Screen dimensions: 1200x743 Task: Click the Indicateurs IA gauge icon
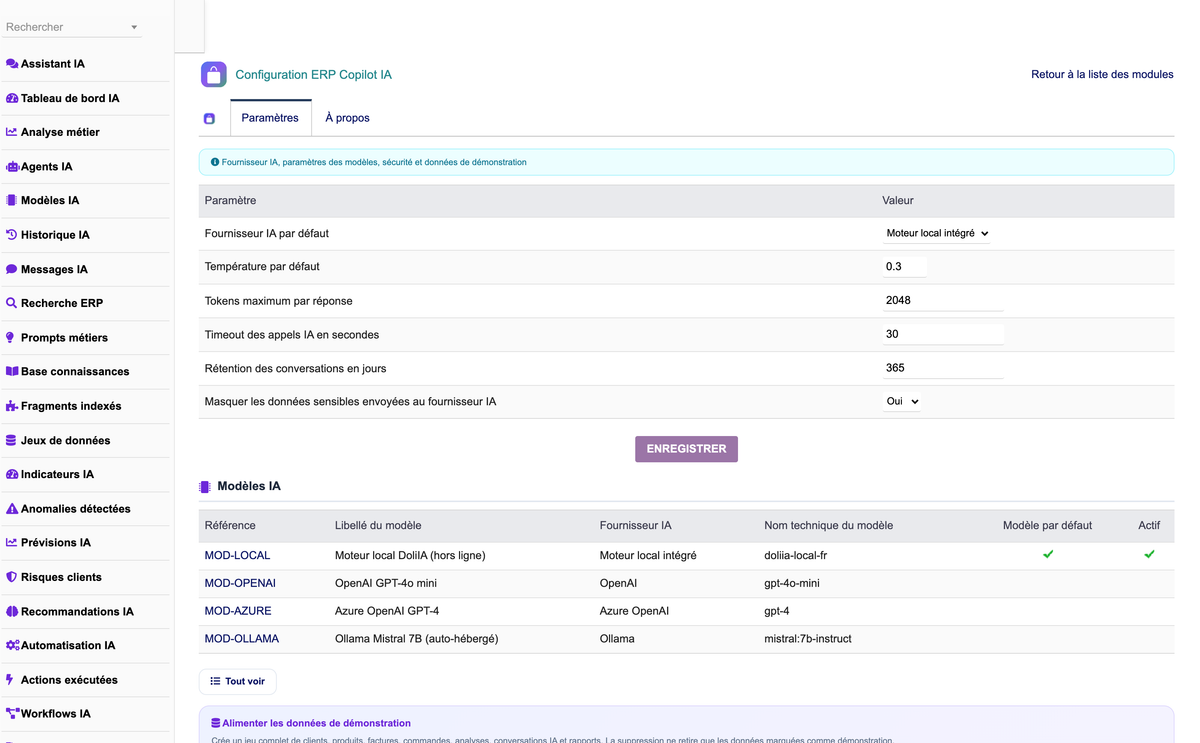coord(12,474)
